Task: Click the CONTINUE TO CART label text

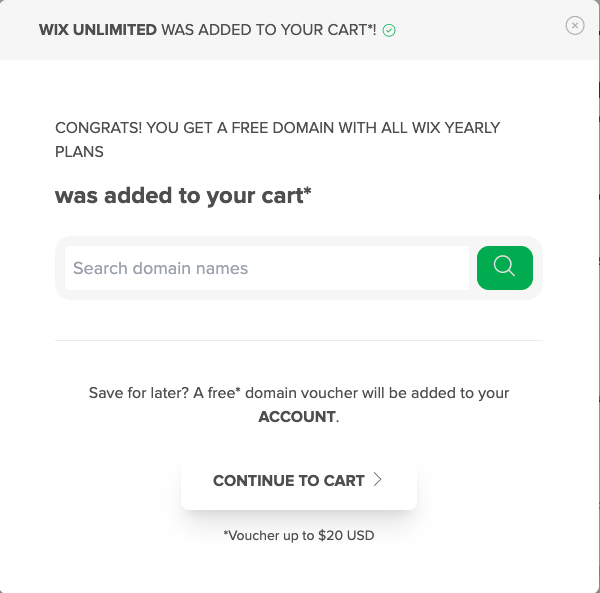Action: click(289, 481)
